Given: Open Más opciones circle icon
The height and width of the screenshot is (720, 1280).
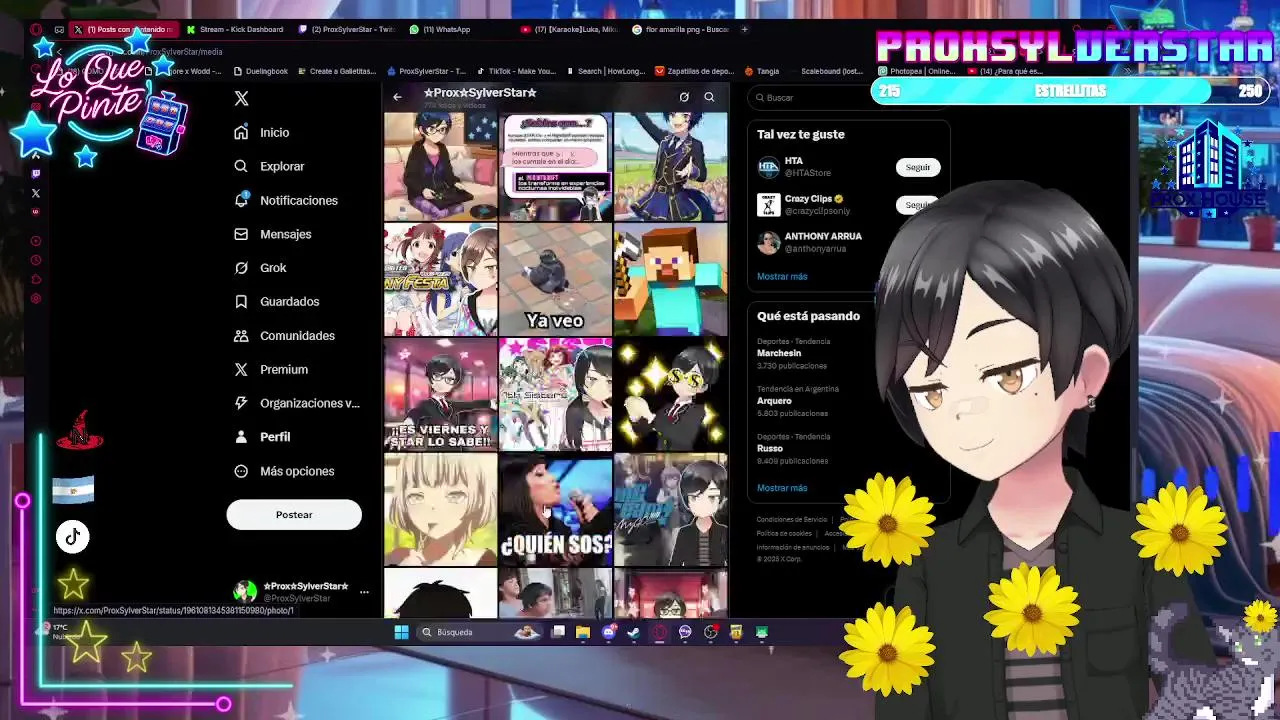Looking at the screenshot, I should [241, 471].
